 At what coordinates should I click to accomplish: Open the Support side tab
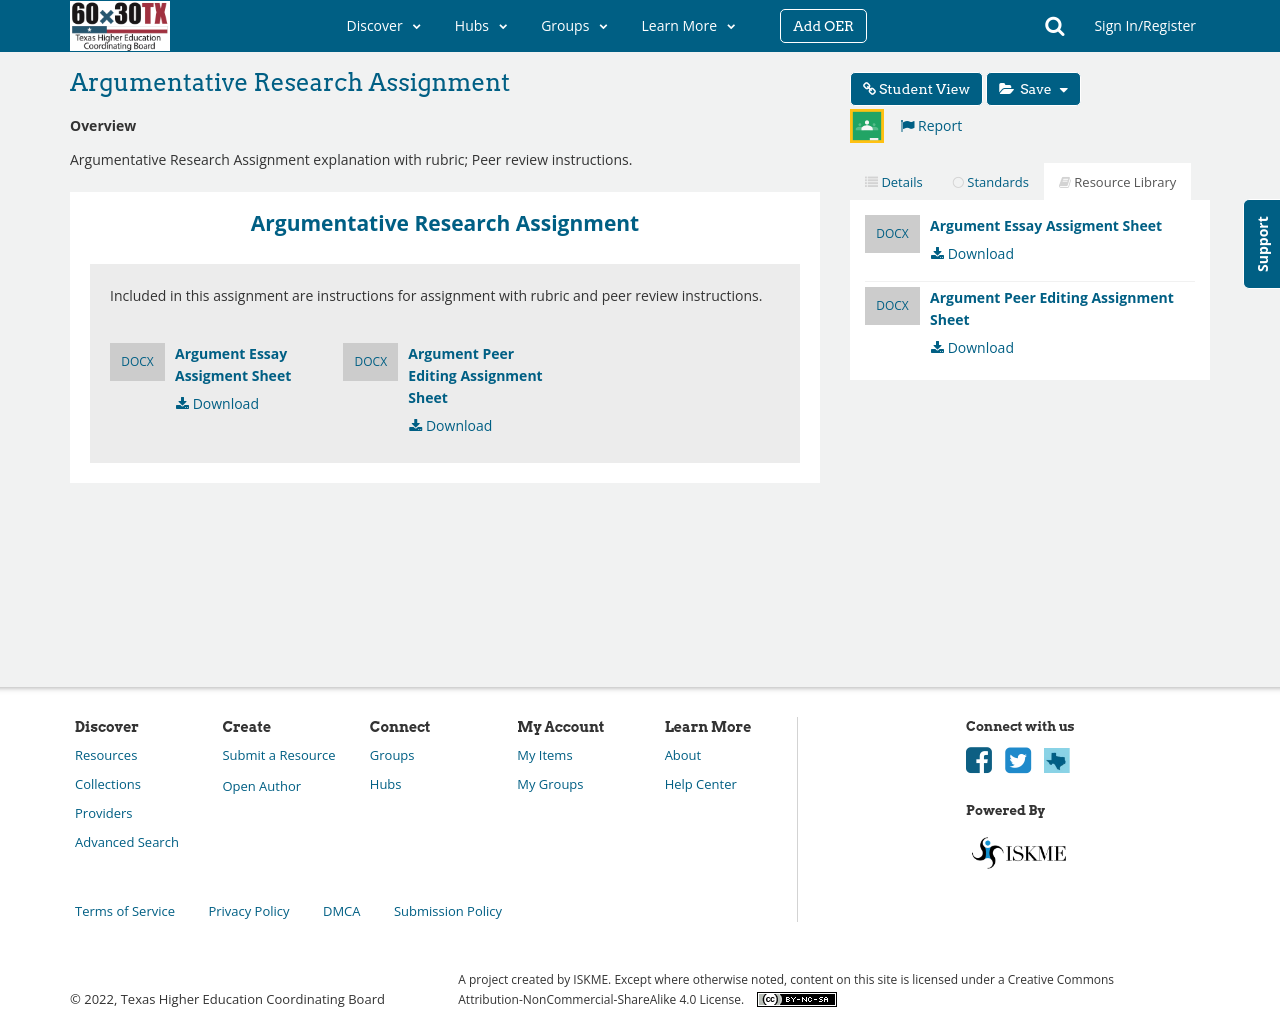[x=1262, y=244]
